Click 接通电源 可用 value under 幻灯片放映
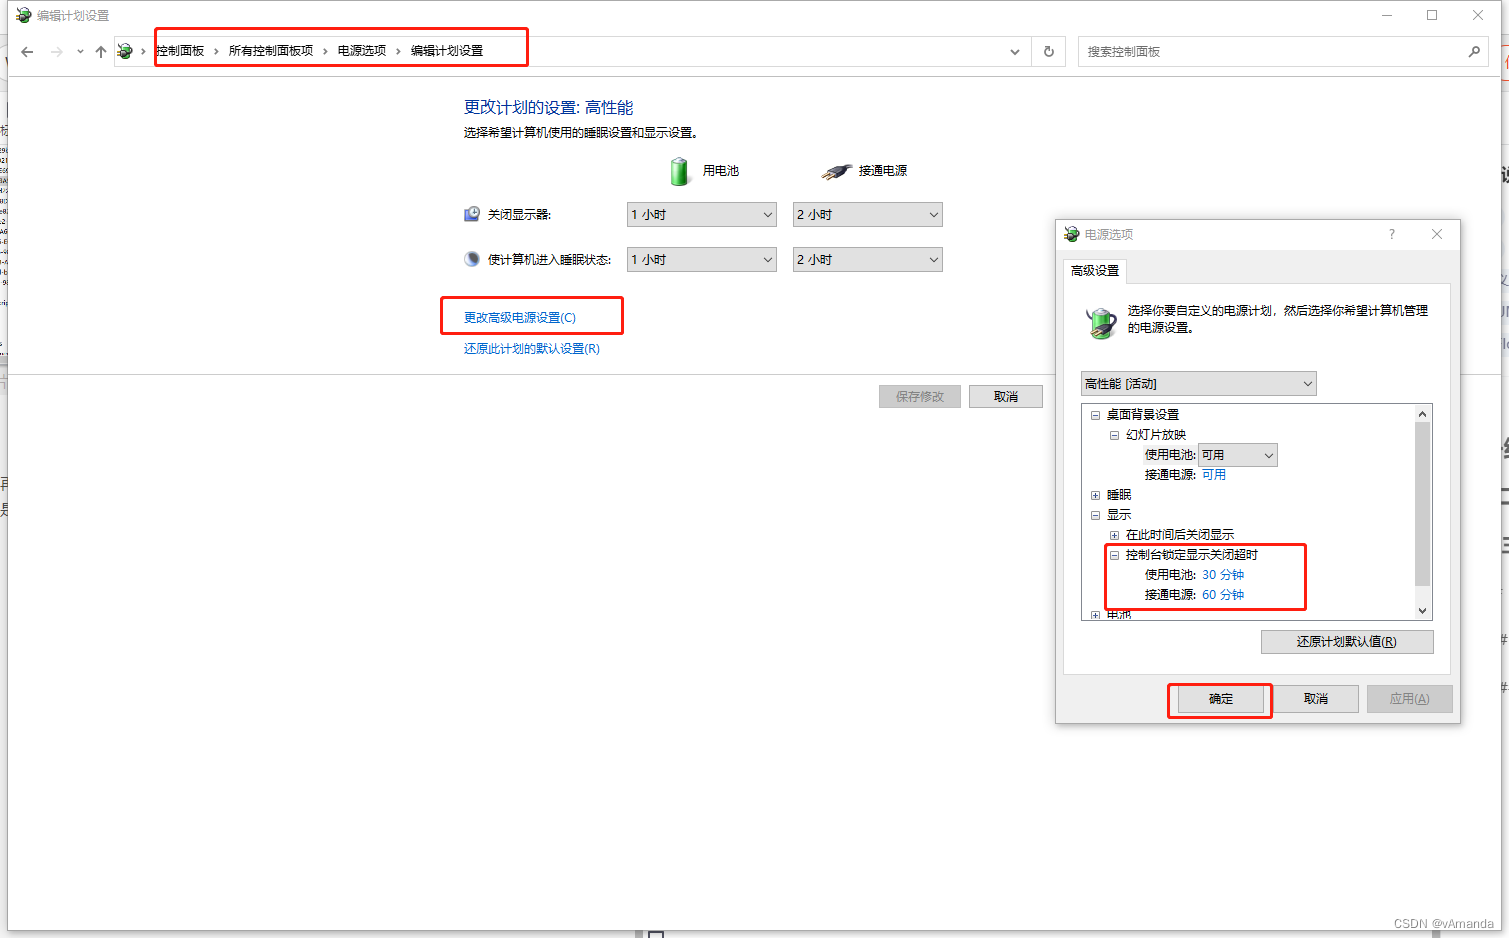 pyautogui.click(x=1214, y=475)
